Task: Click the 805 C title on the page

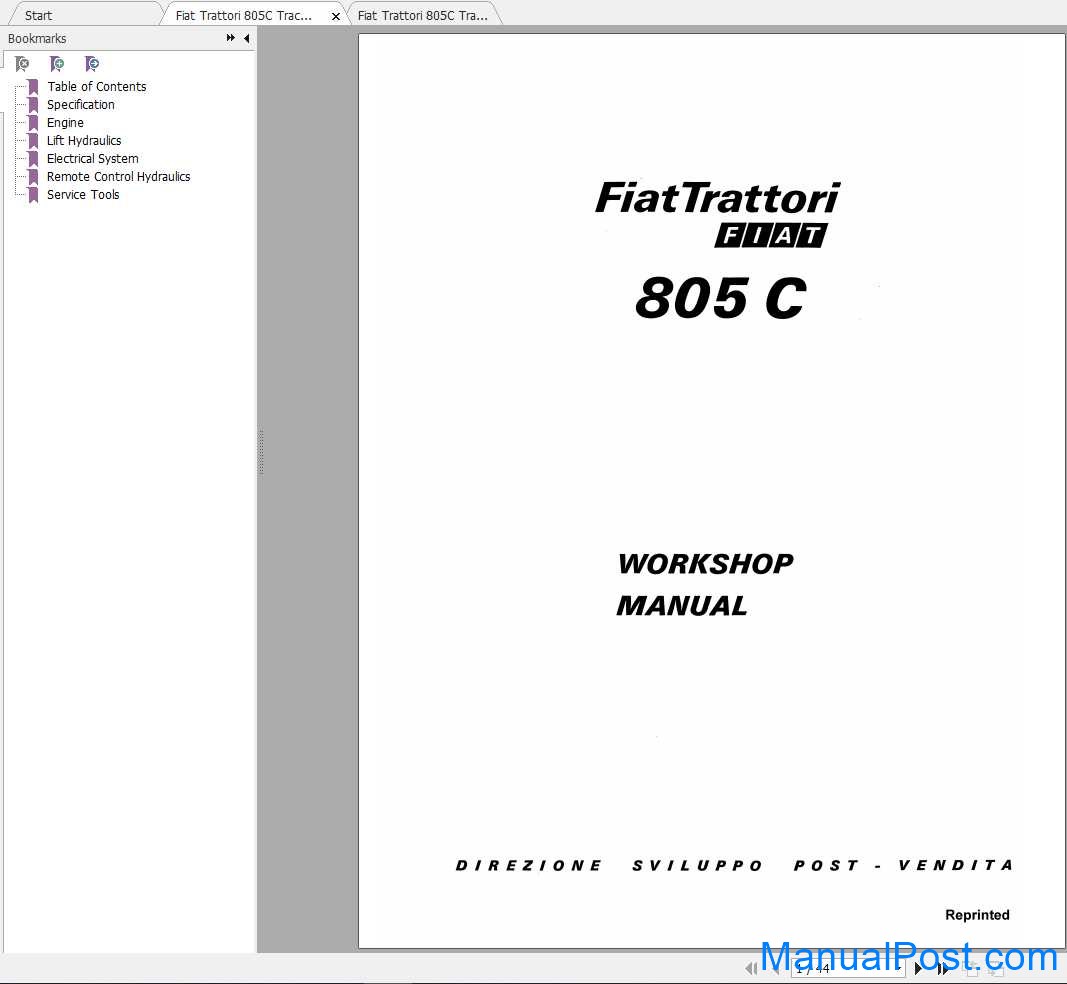Action: point(721,298)
